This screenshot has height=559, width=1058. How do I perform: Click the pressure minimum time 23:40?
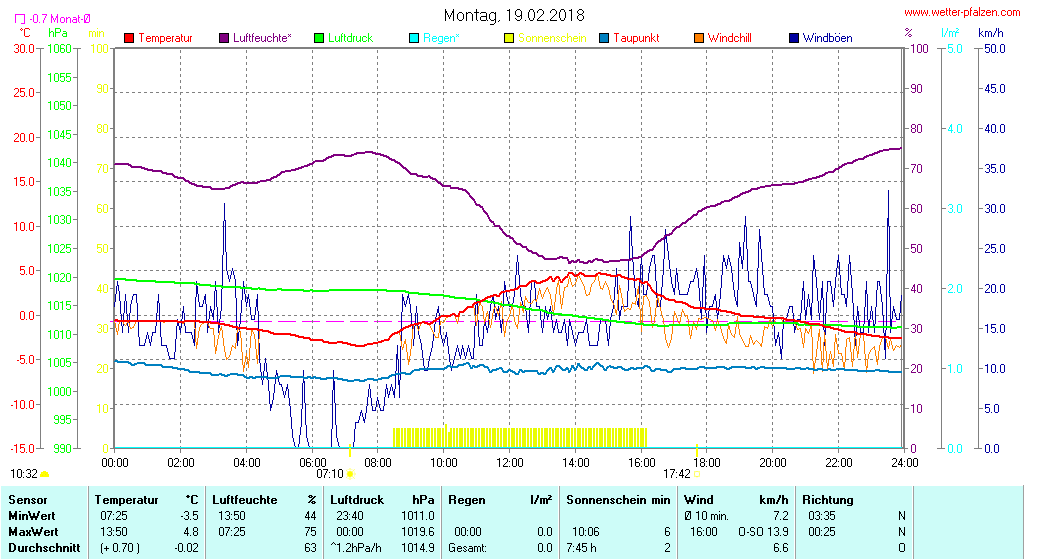[x=350, y=516]
